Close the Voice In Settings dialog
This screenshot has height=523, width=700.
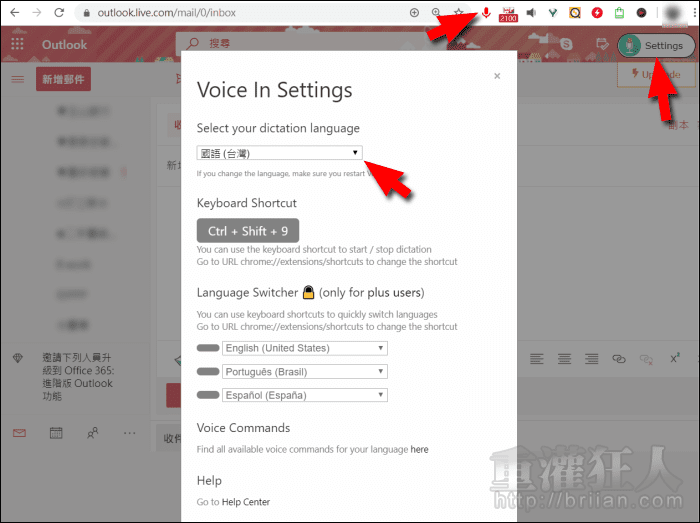click(497, 76)
